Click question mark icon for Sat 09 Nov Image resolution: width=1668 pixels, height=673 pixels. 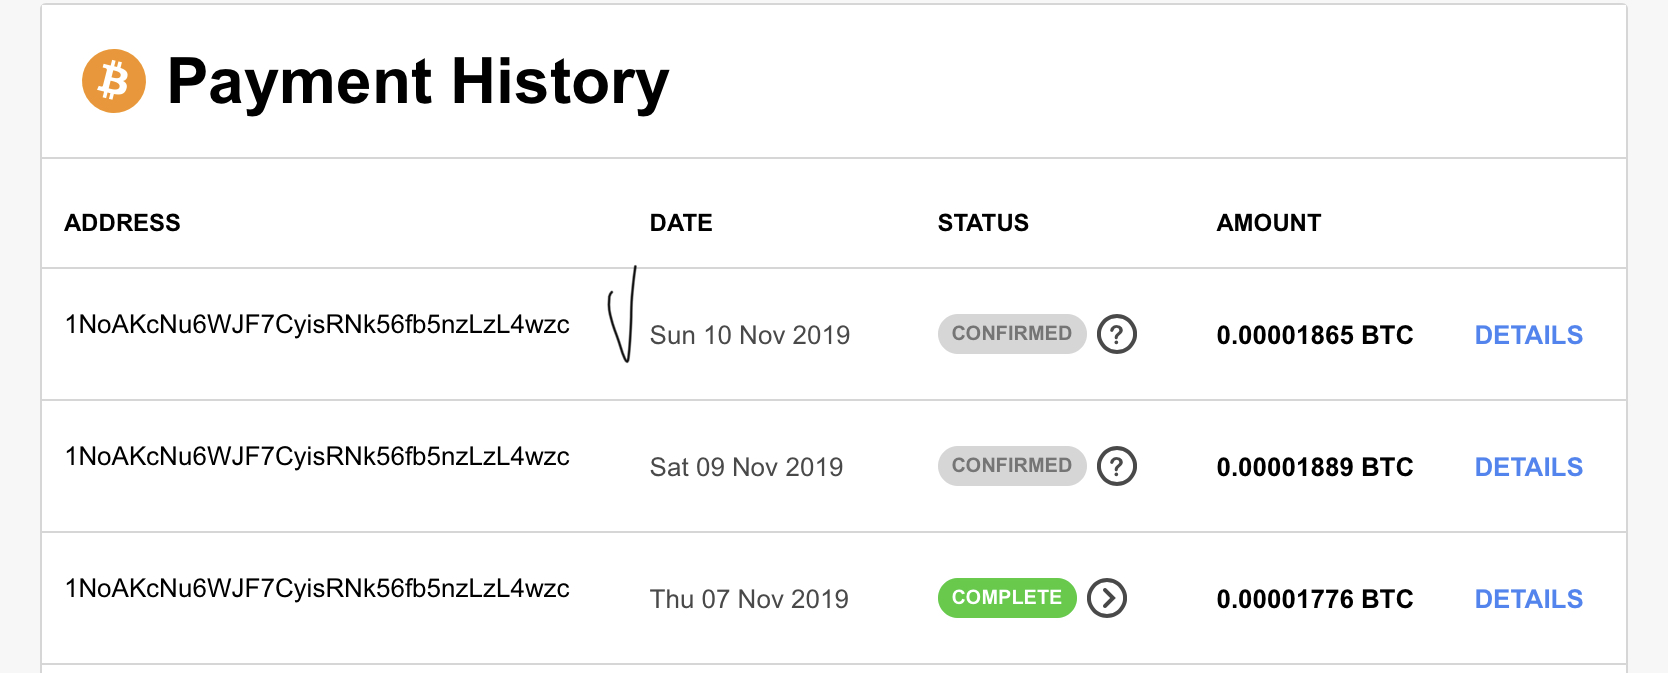click(x=1116, y=466)
